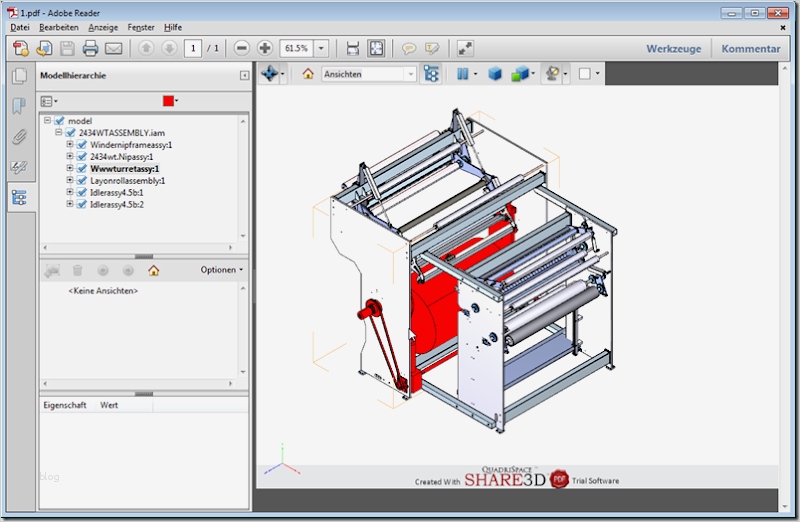Toggle Wwwturretassy:1 visibility checkbox
This screenshot has width=800, height=522.
click(x=82, y=168)
